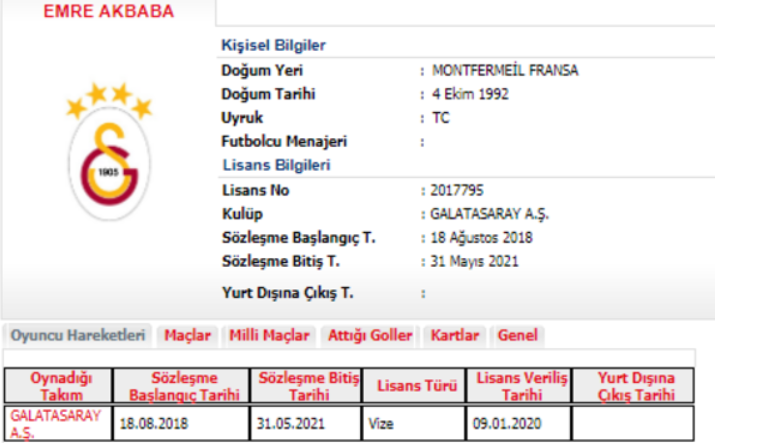The image size is (771, 446).
Task: Click the Sözleşme Başlangıç T. label
Action: tap(299, 238)
